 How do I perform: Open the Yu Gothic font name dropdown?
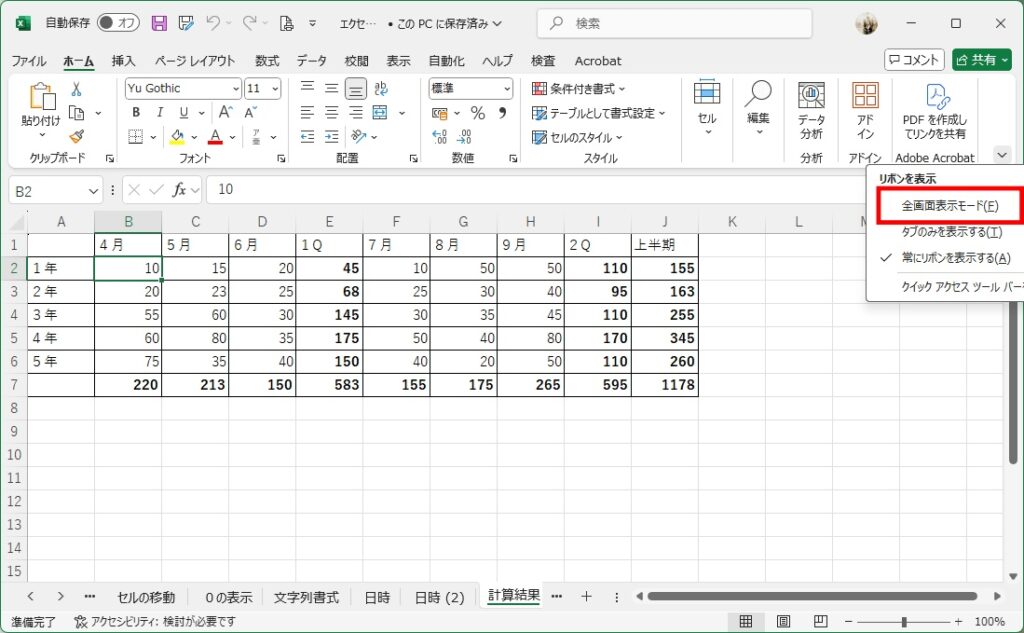235,88
